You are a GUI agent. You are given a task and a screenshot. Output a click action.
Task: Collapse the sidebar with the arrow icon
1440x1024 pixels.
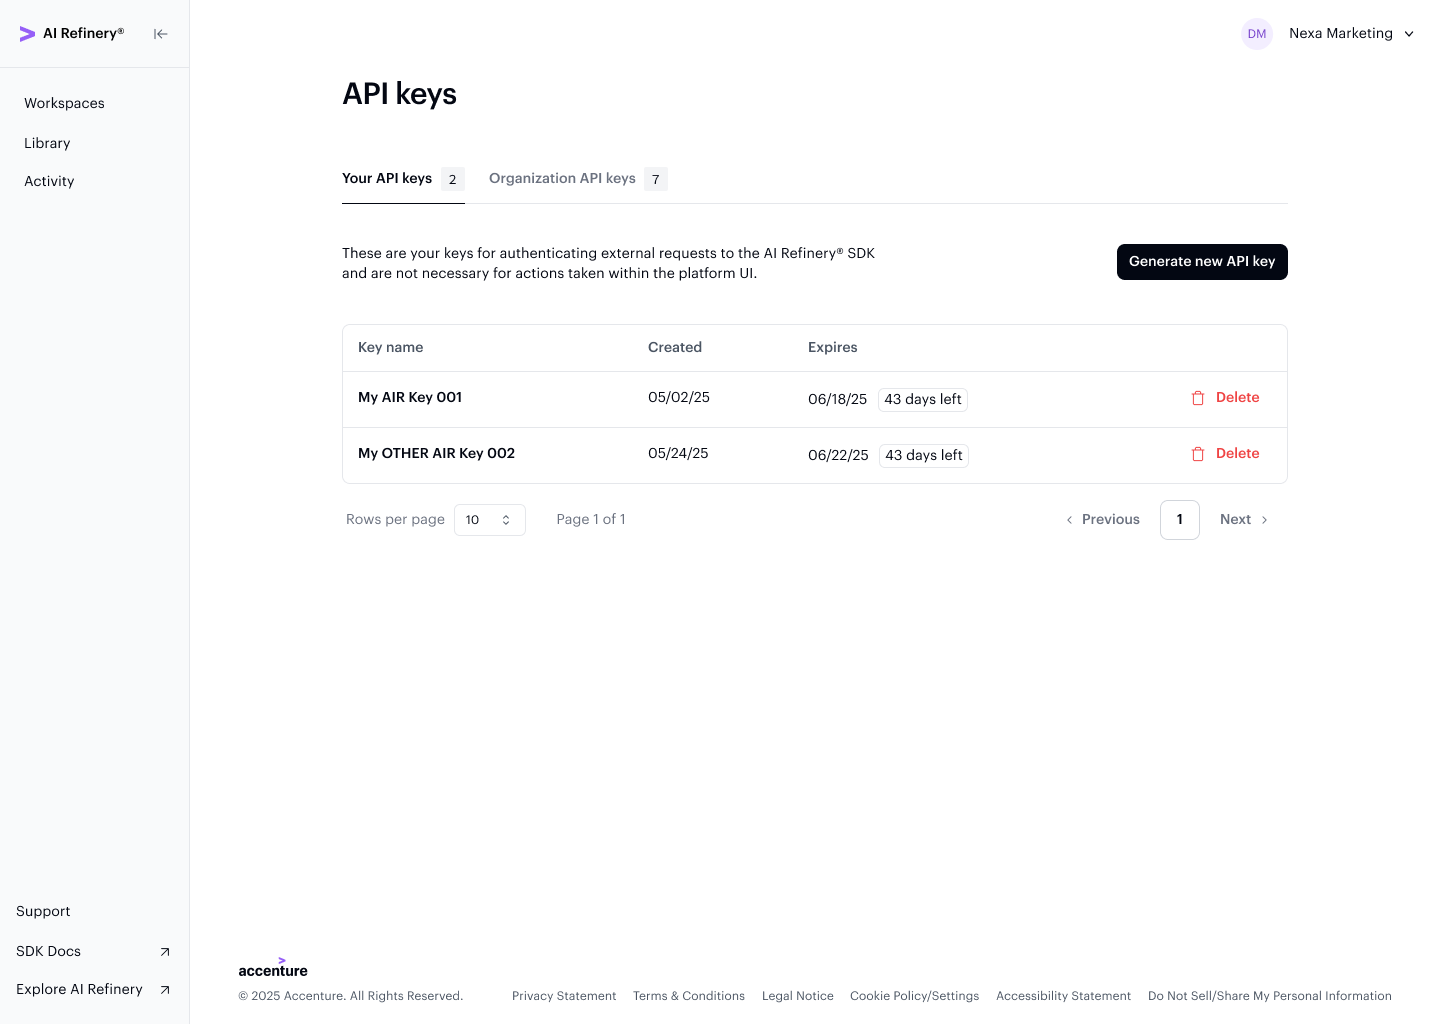coord(160,34)
